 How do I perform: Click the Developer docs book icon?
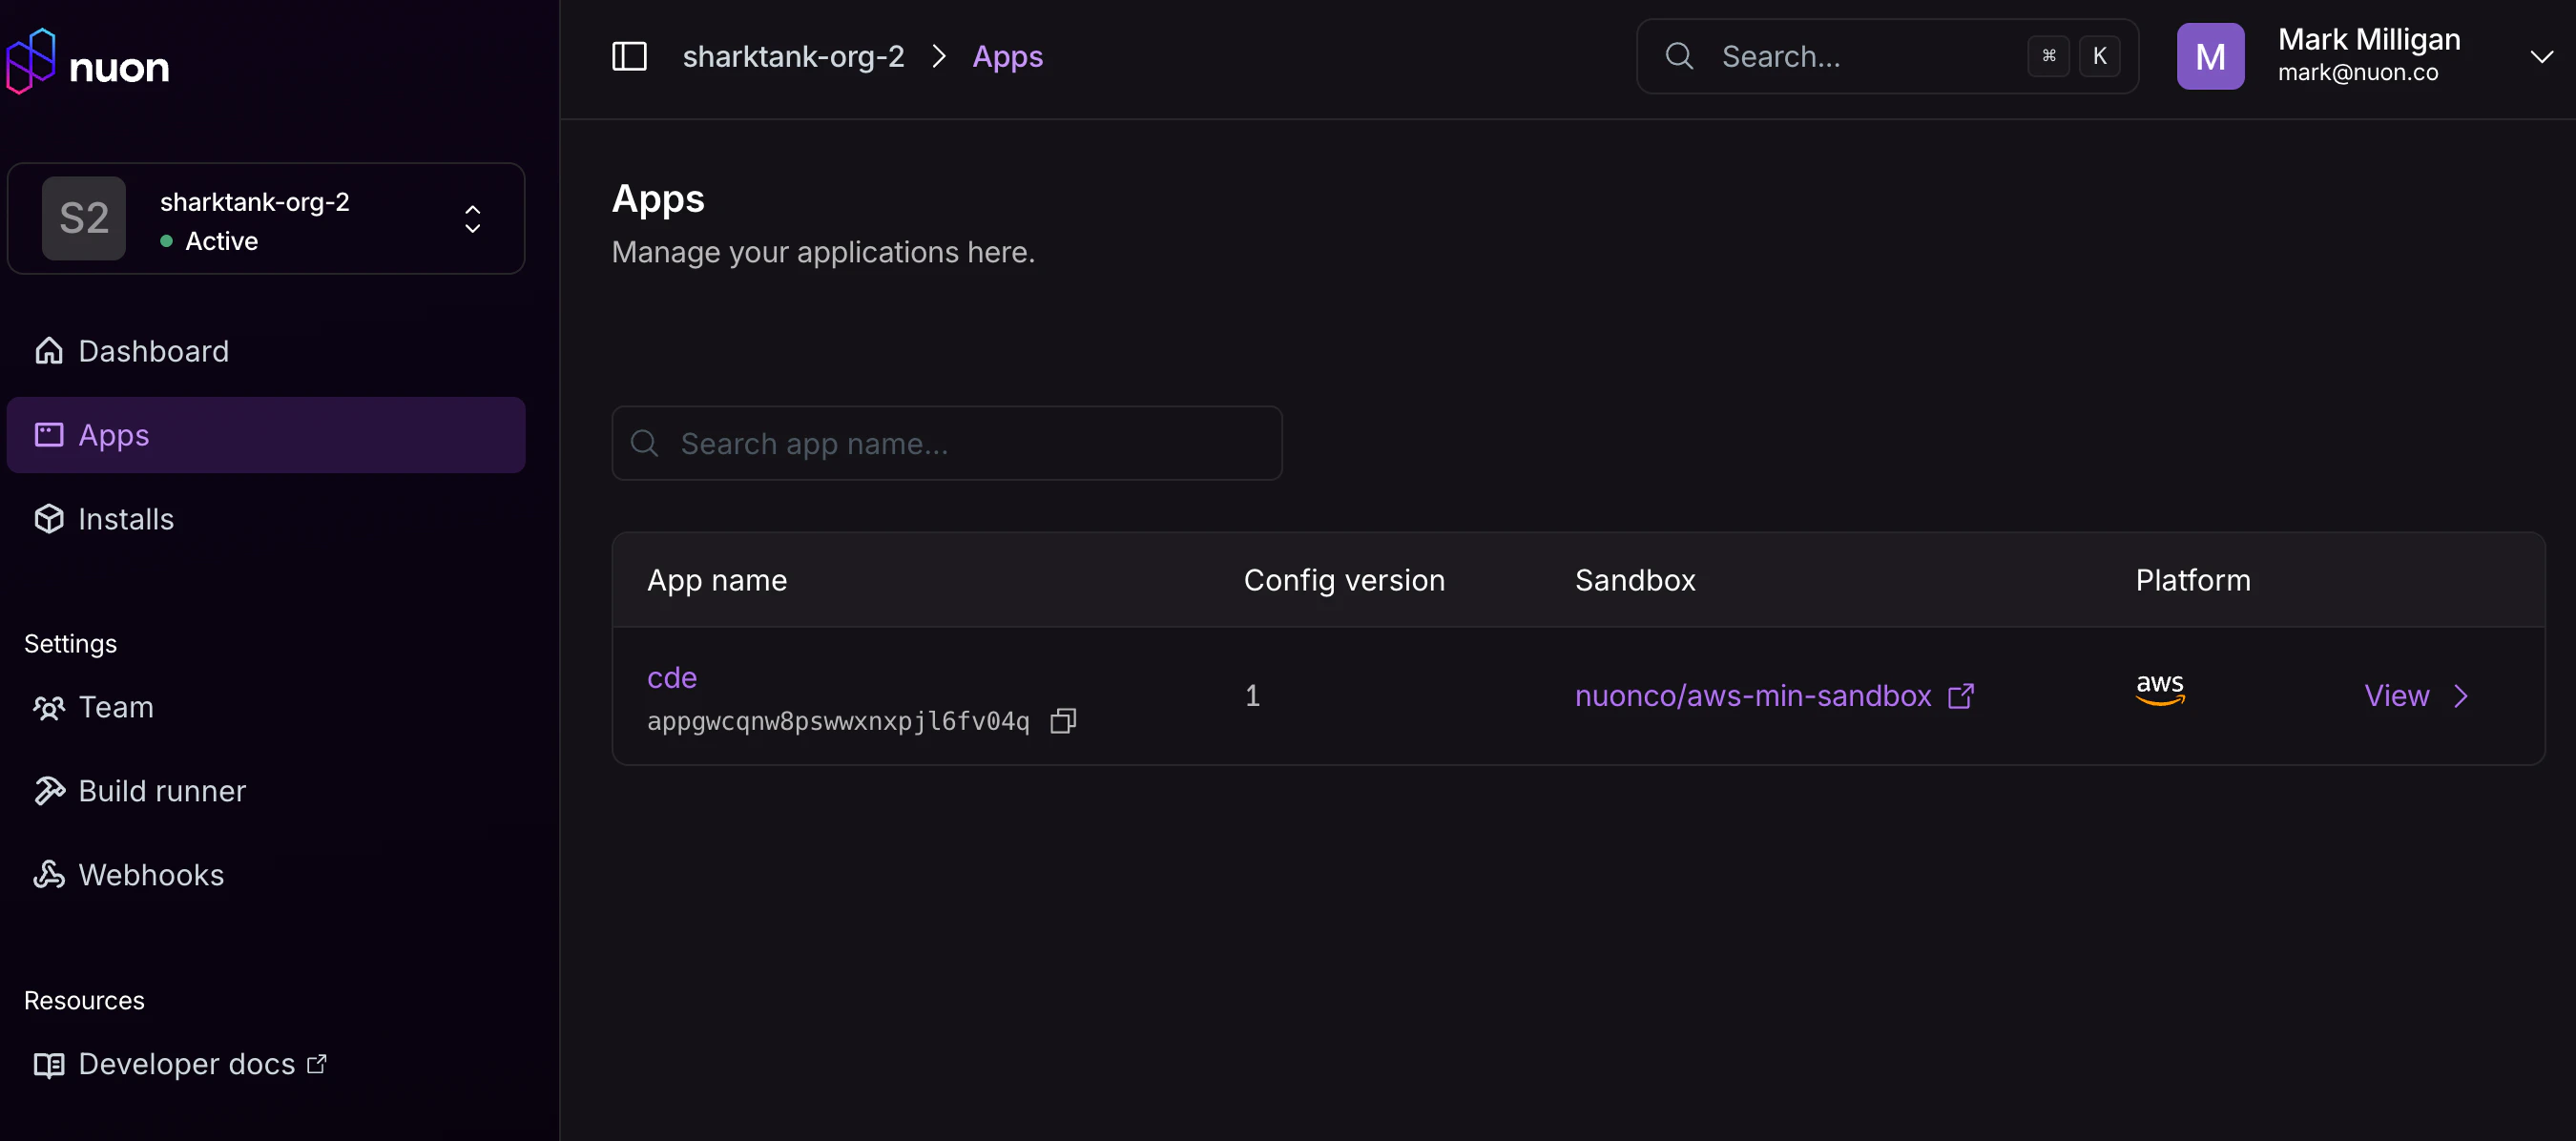click(x=49, y=1065)
